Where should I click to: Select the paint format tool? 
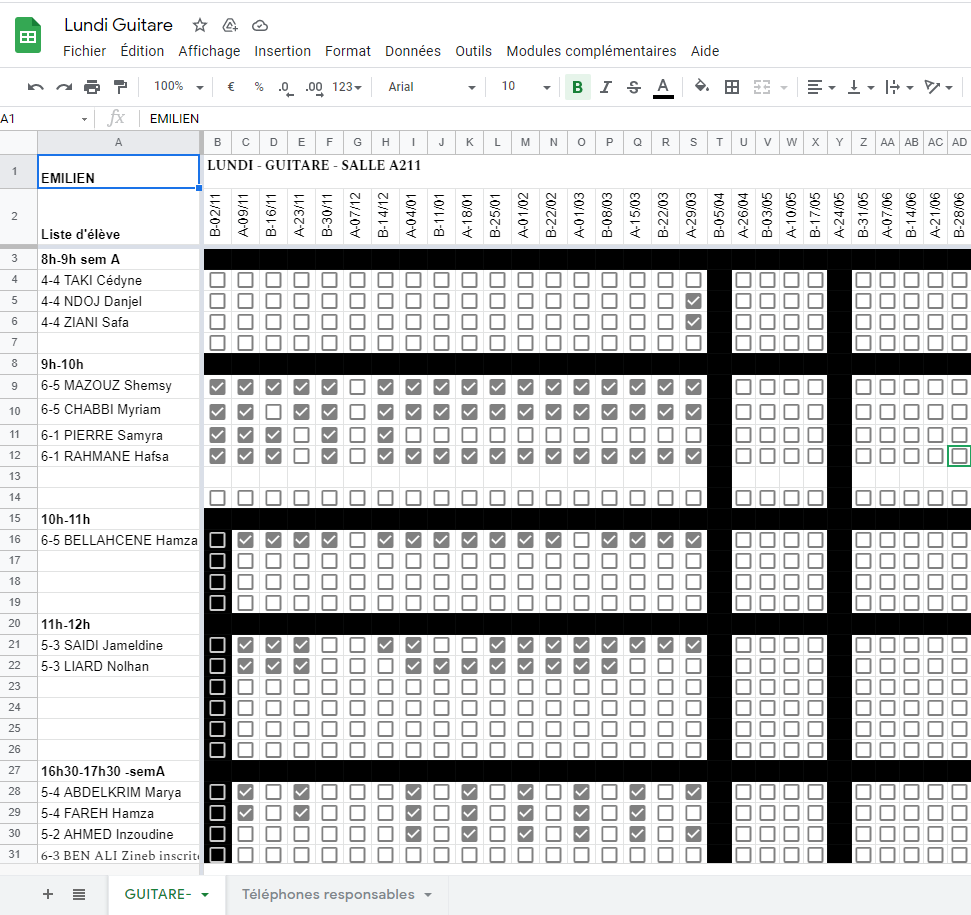(120, 87)
